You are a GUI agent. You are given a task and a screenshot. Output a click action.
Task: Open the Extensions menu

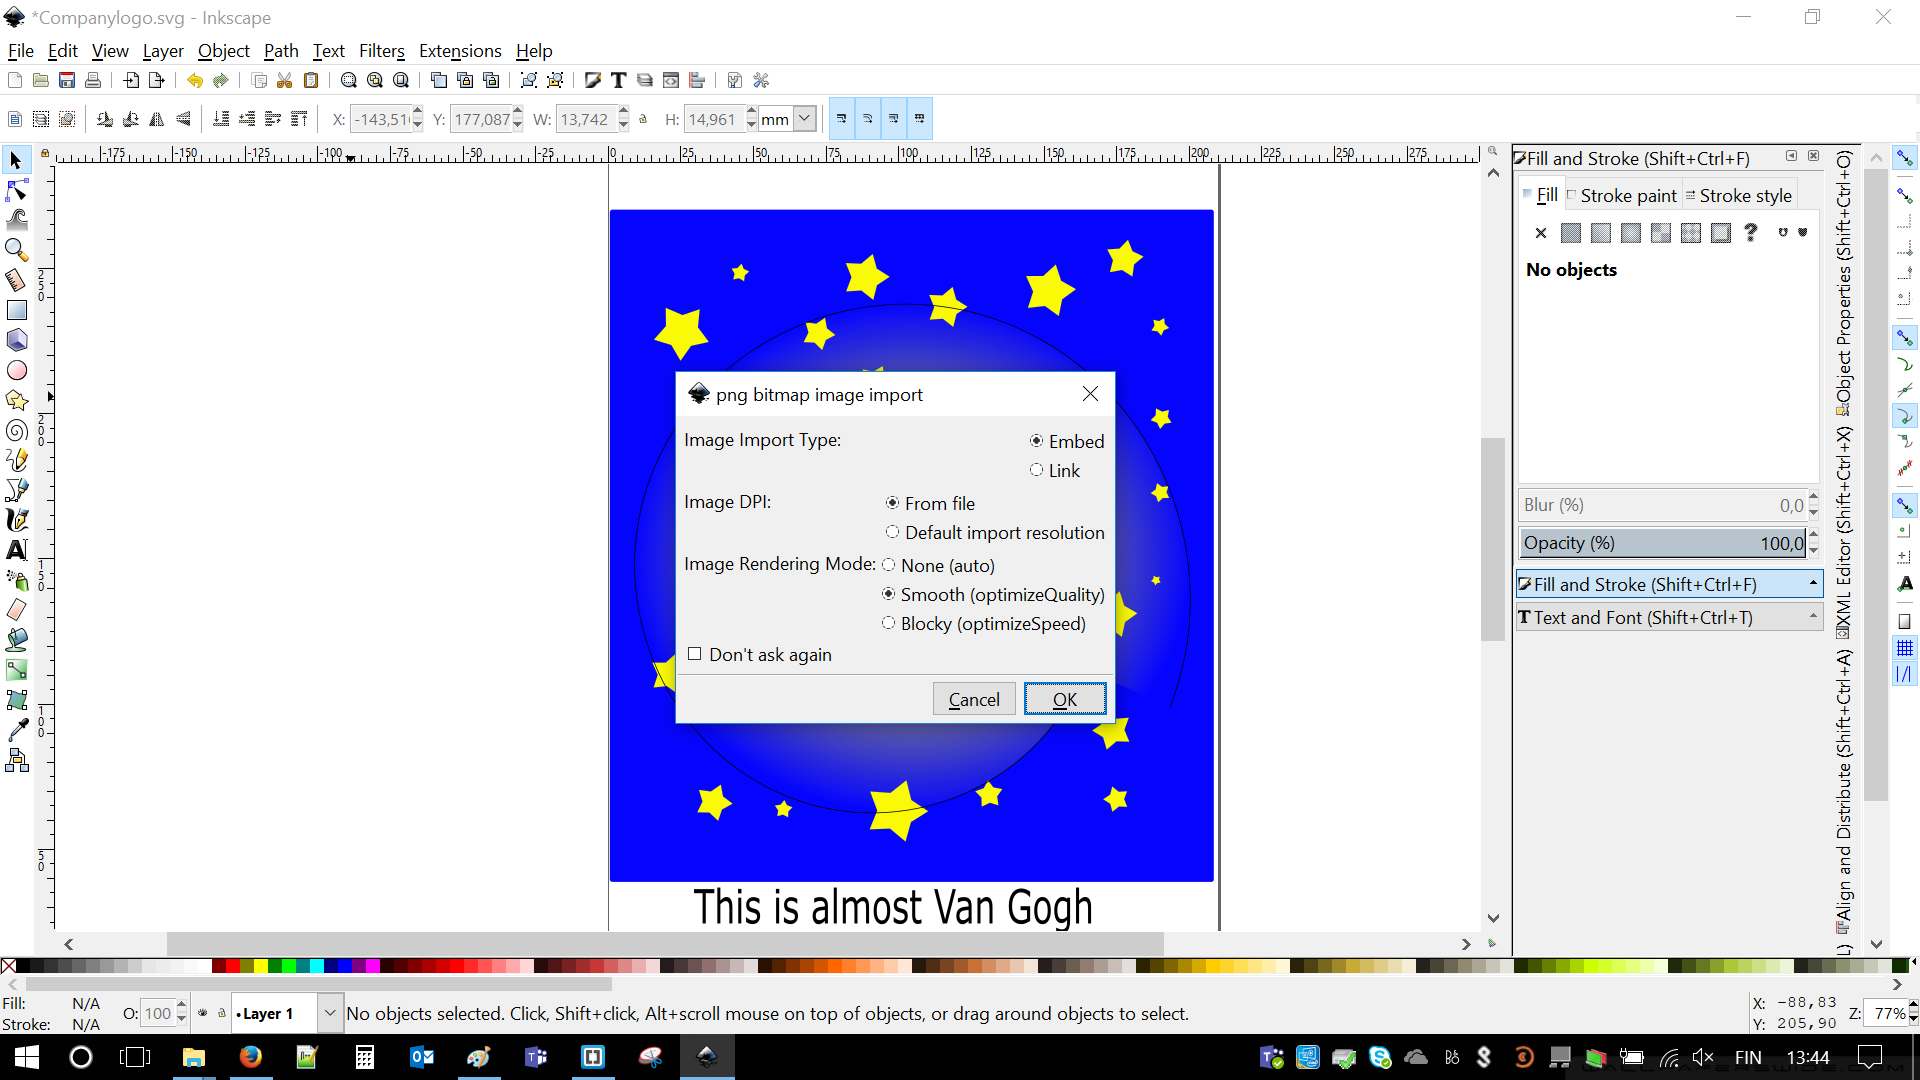point(460,51)
